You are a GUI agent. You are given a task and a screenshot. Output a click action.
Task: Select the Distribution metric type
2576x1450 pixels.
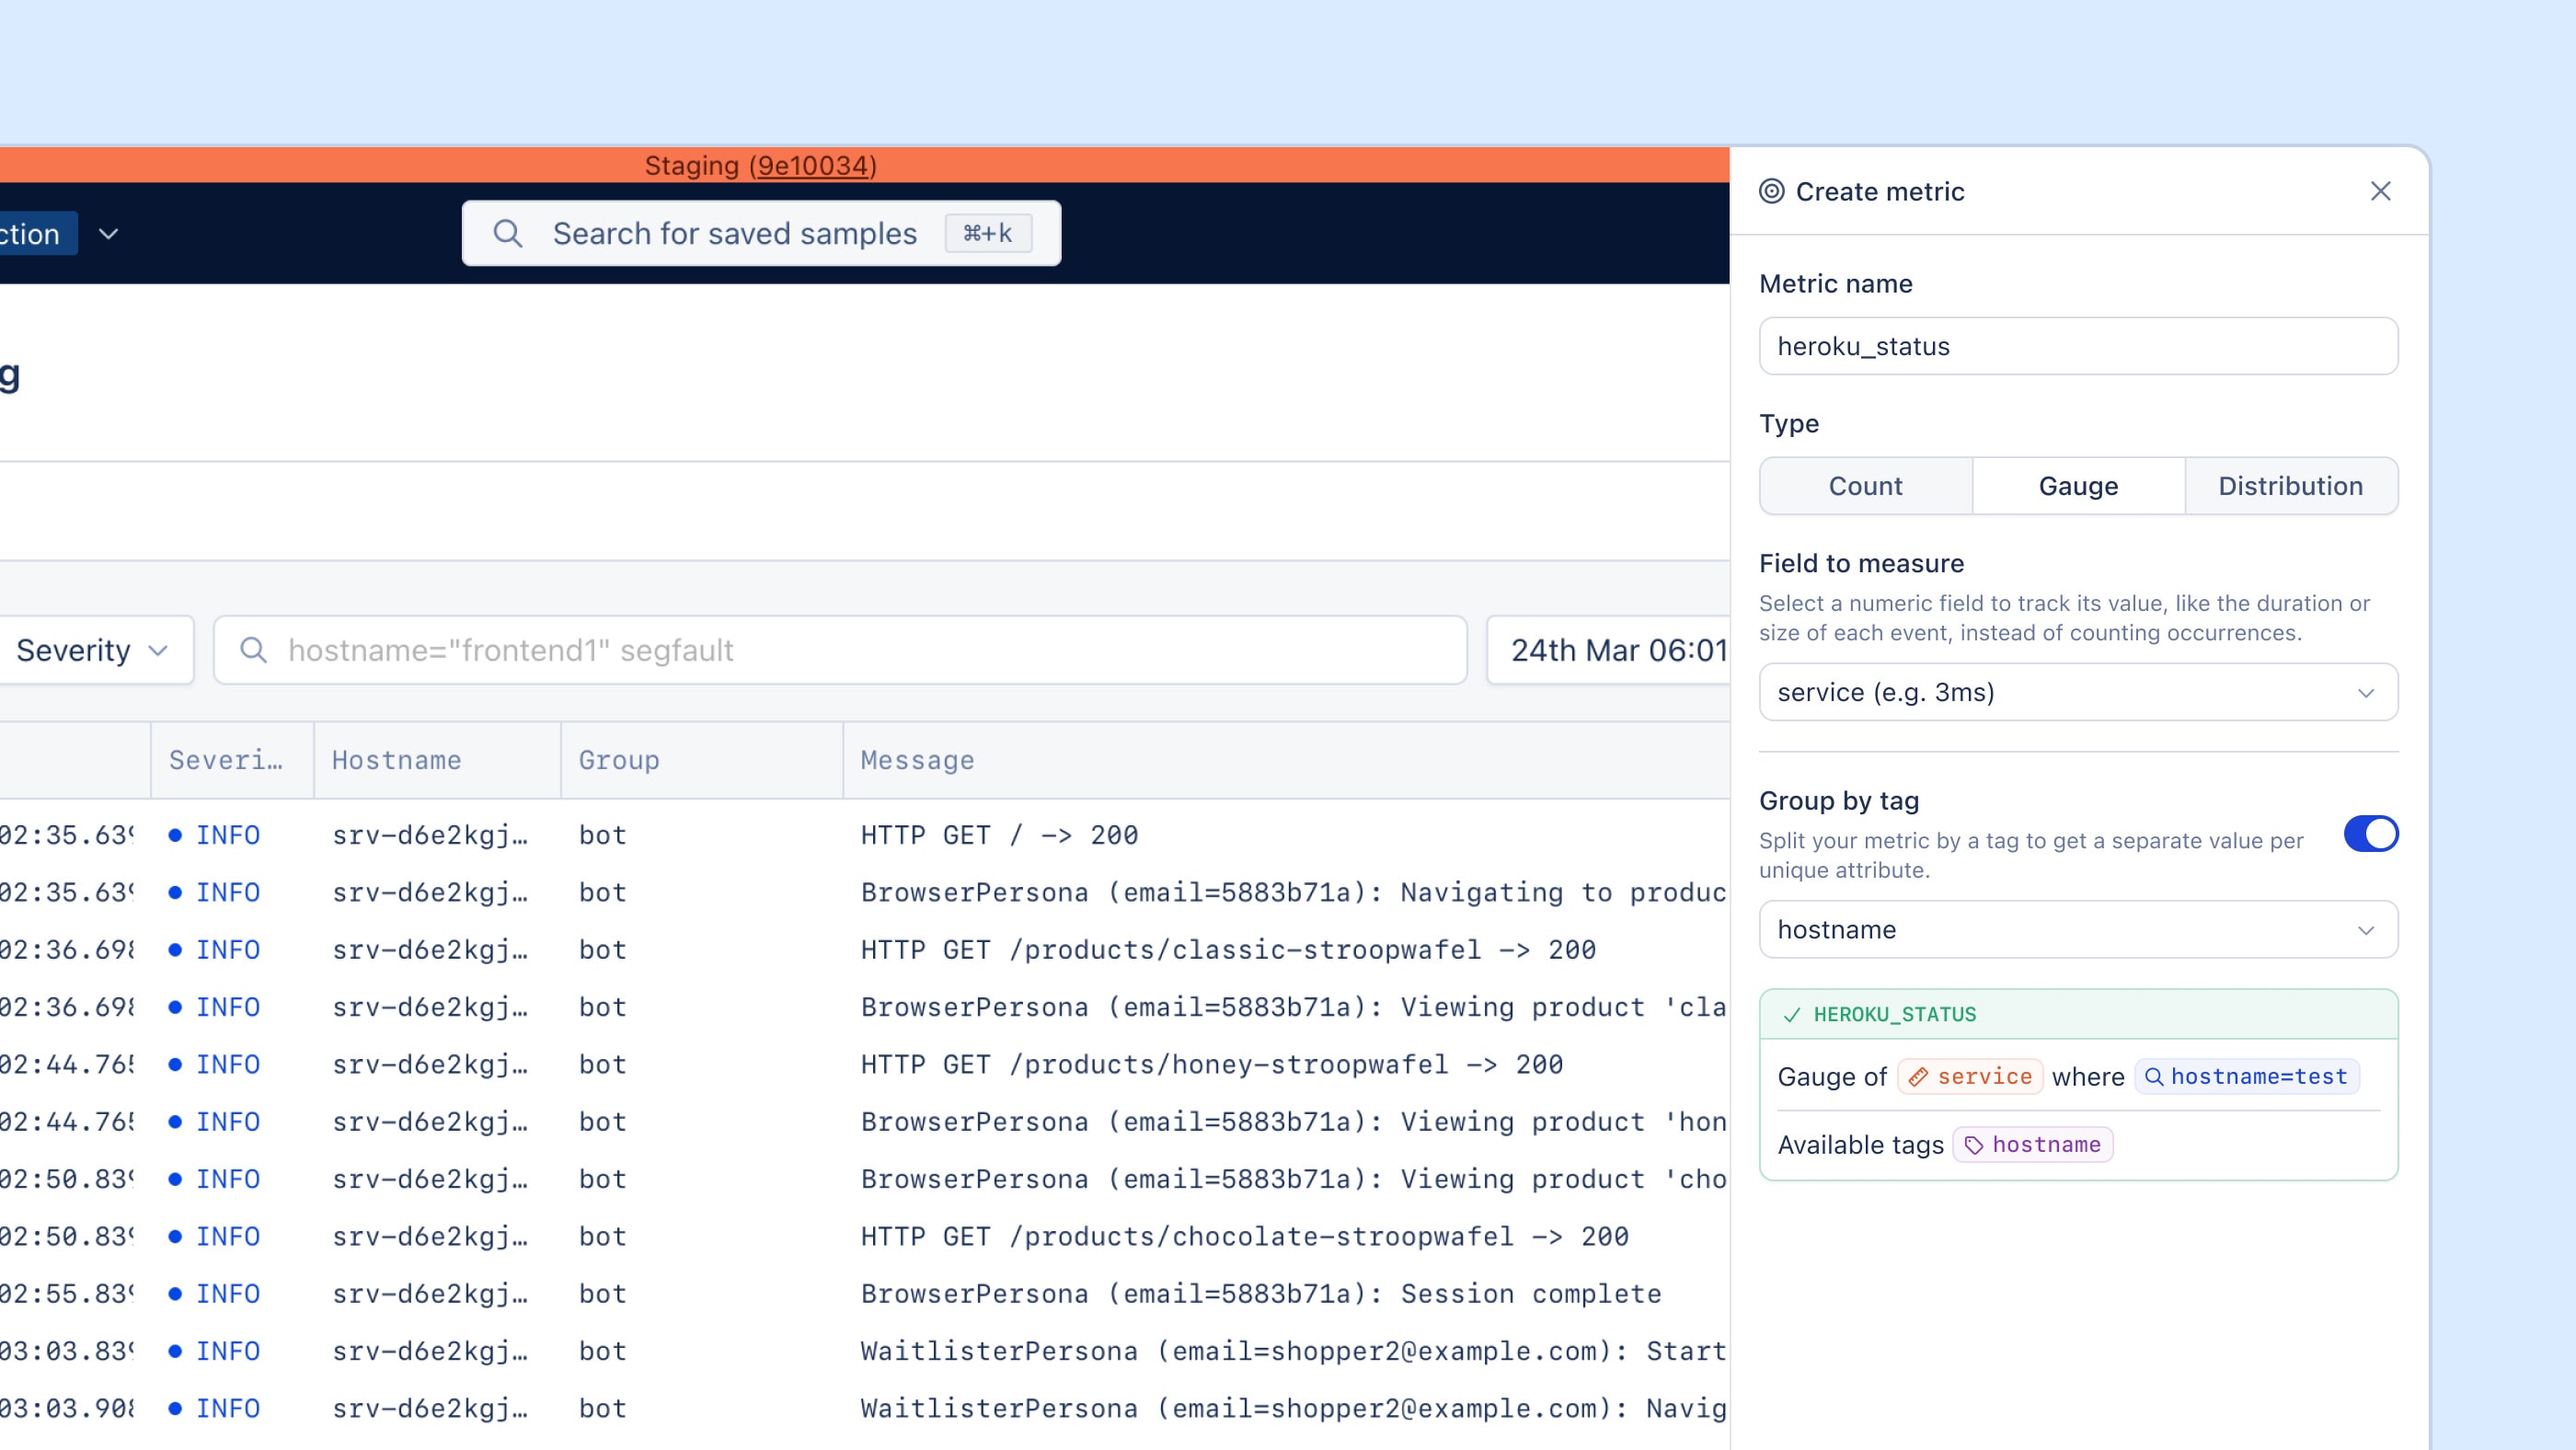(x=2291, y=486)
